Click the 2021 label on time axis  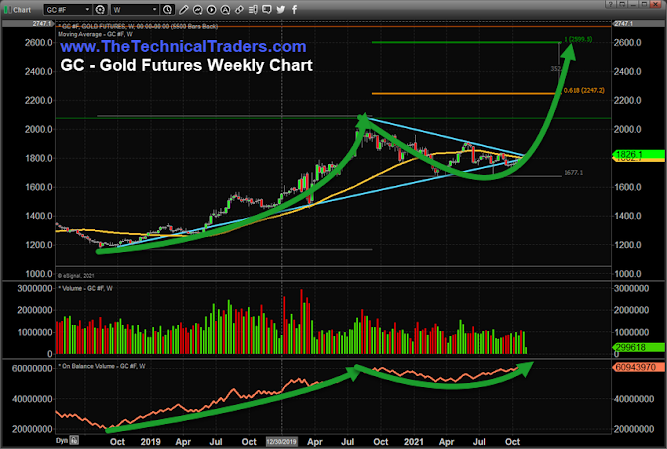(413, 442)
